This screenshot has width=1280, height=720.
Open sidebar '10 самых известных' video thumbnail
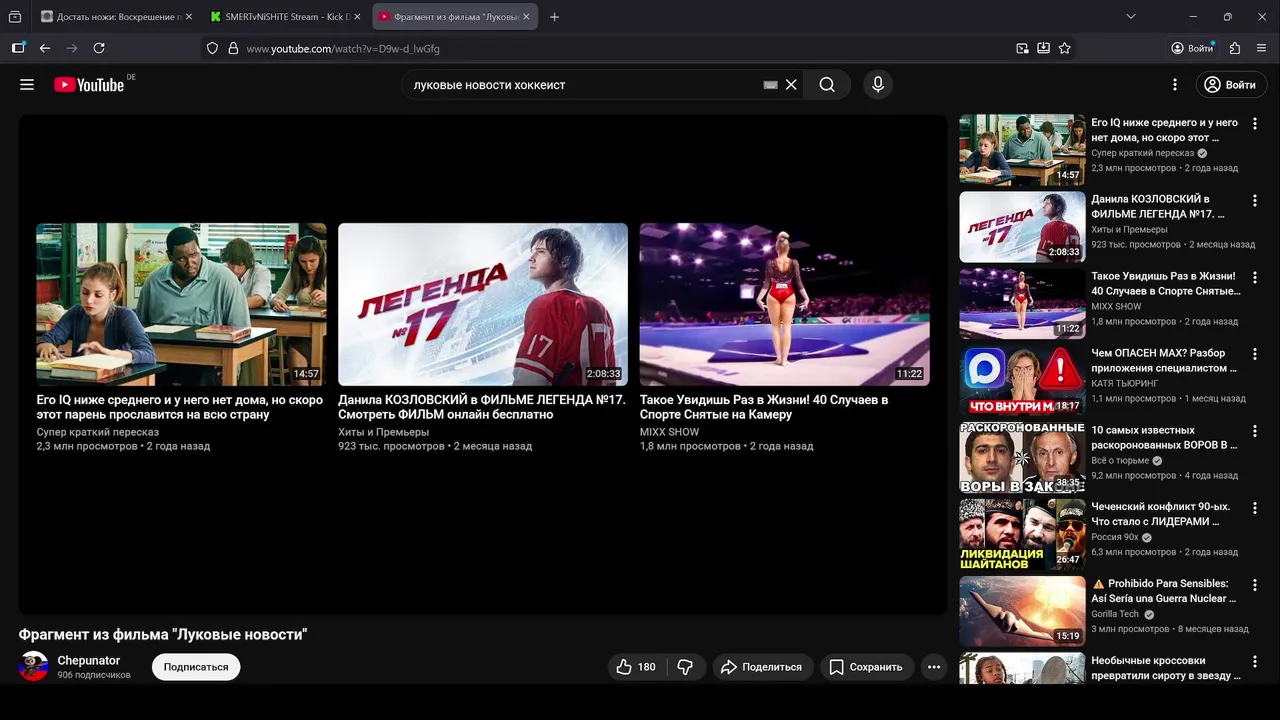[x=1022, y=458]
